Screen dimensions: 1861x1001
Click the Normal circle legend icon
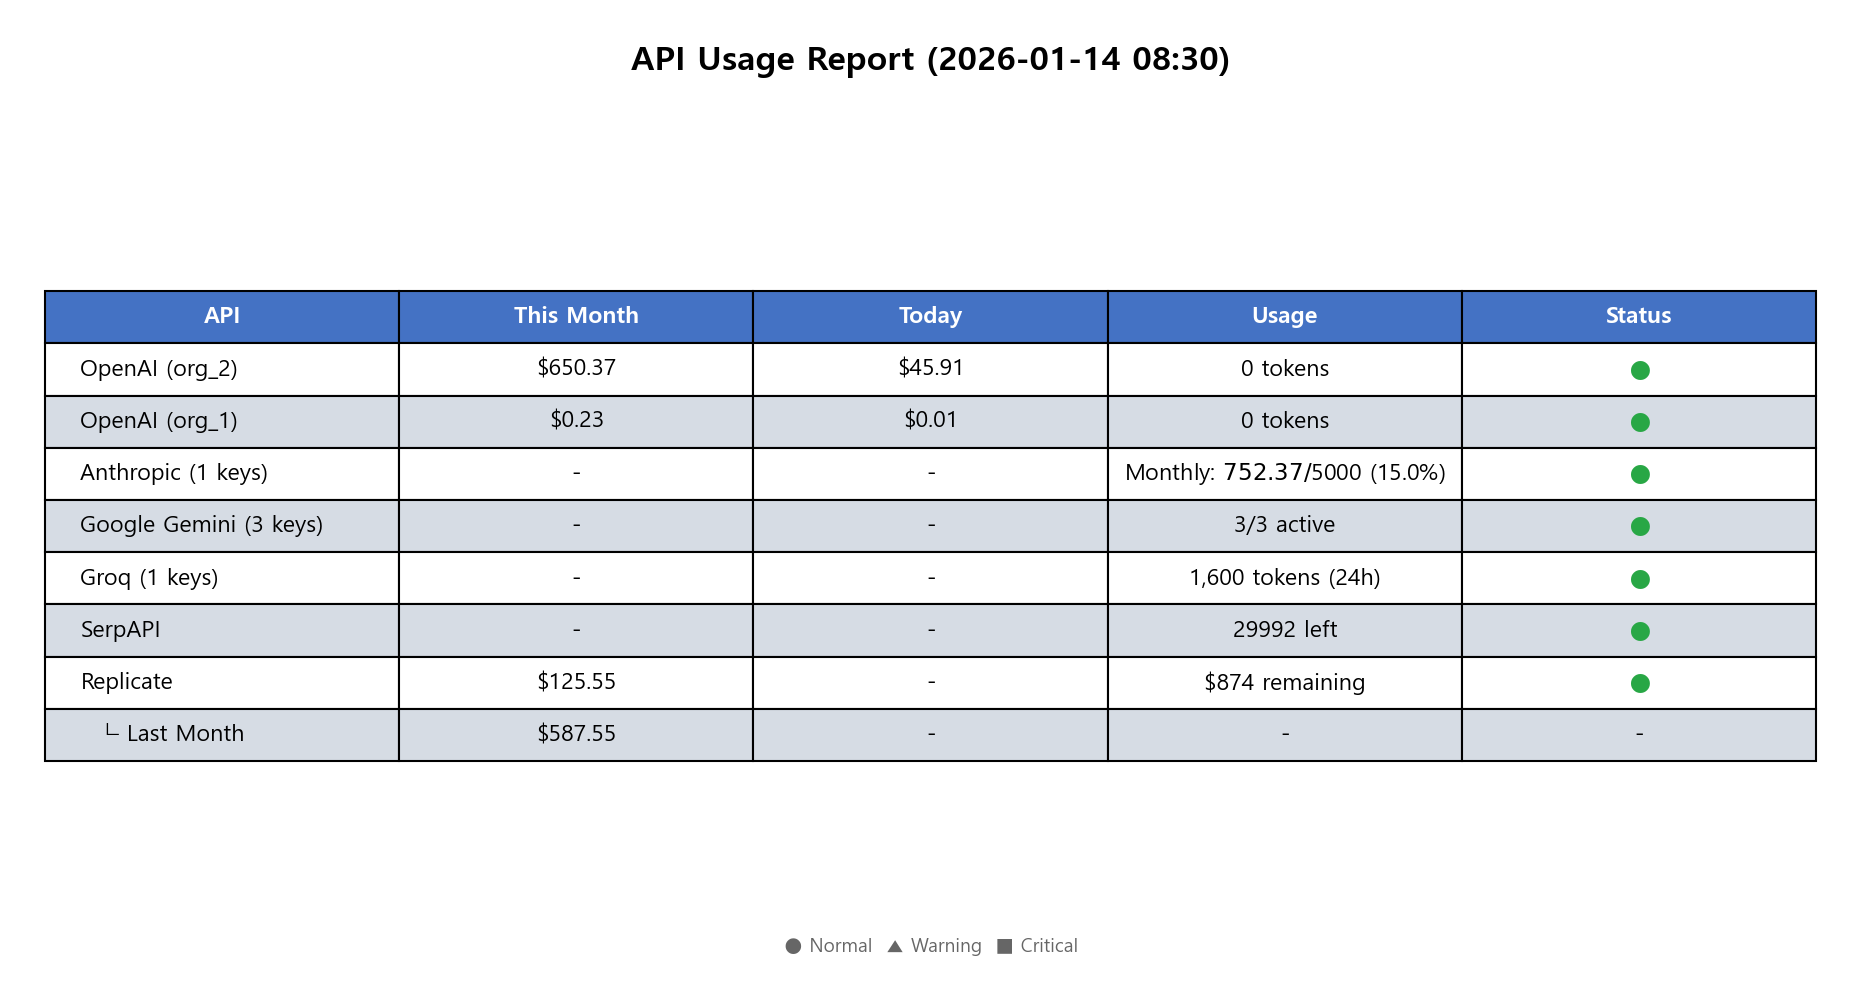[x=793, y=946]
